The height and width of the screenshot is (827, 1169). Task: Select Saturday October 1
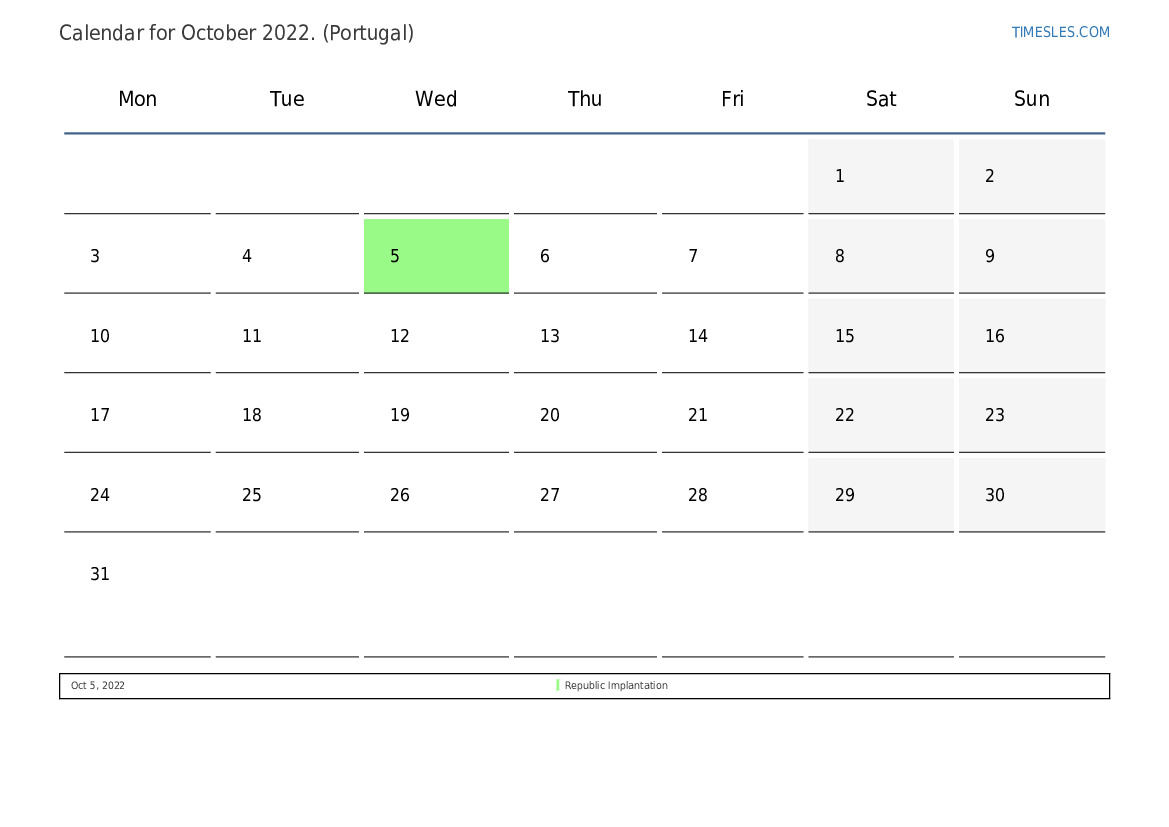click(x=880, y=176)
